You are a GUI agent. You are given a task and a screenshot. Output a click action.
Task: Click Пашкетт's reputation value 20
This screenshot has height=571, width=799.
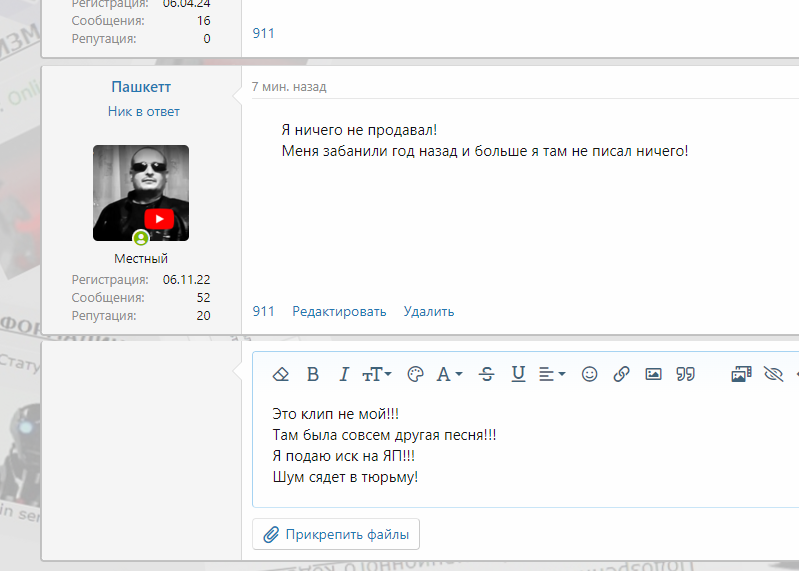[x=203, y=316]
